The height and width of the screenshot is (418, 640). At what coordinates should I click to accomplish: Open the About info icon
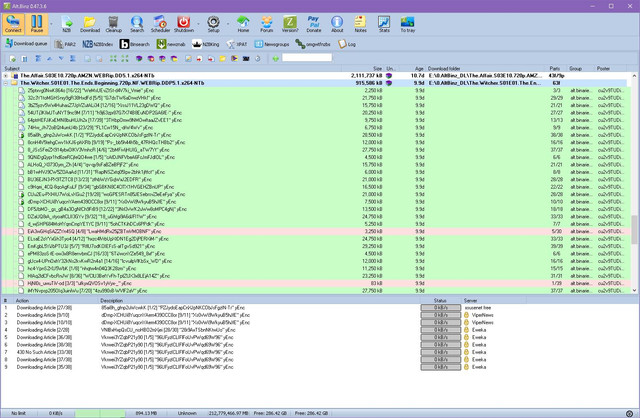pyautogui.click(x=337, y=24)
